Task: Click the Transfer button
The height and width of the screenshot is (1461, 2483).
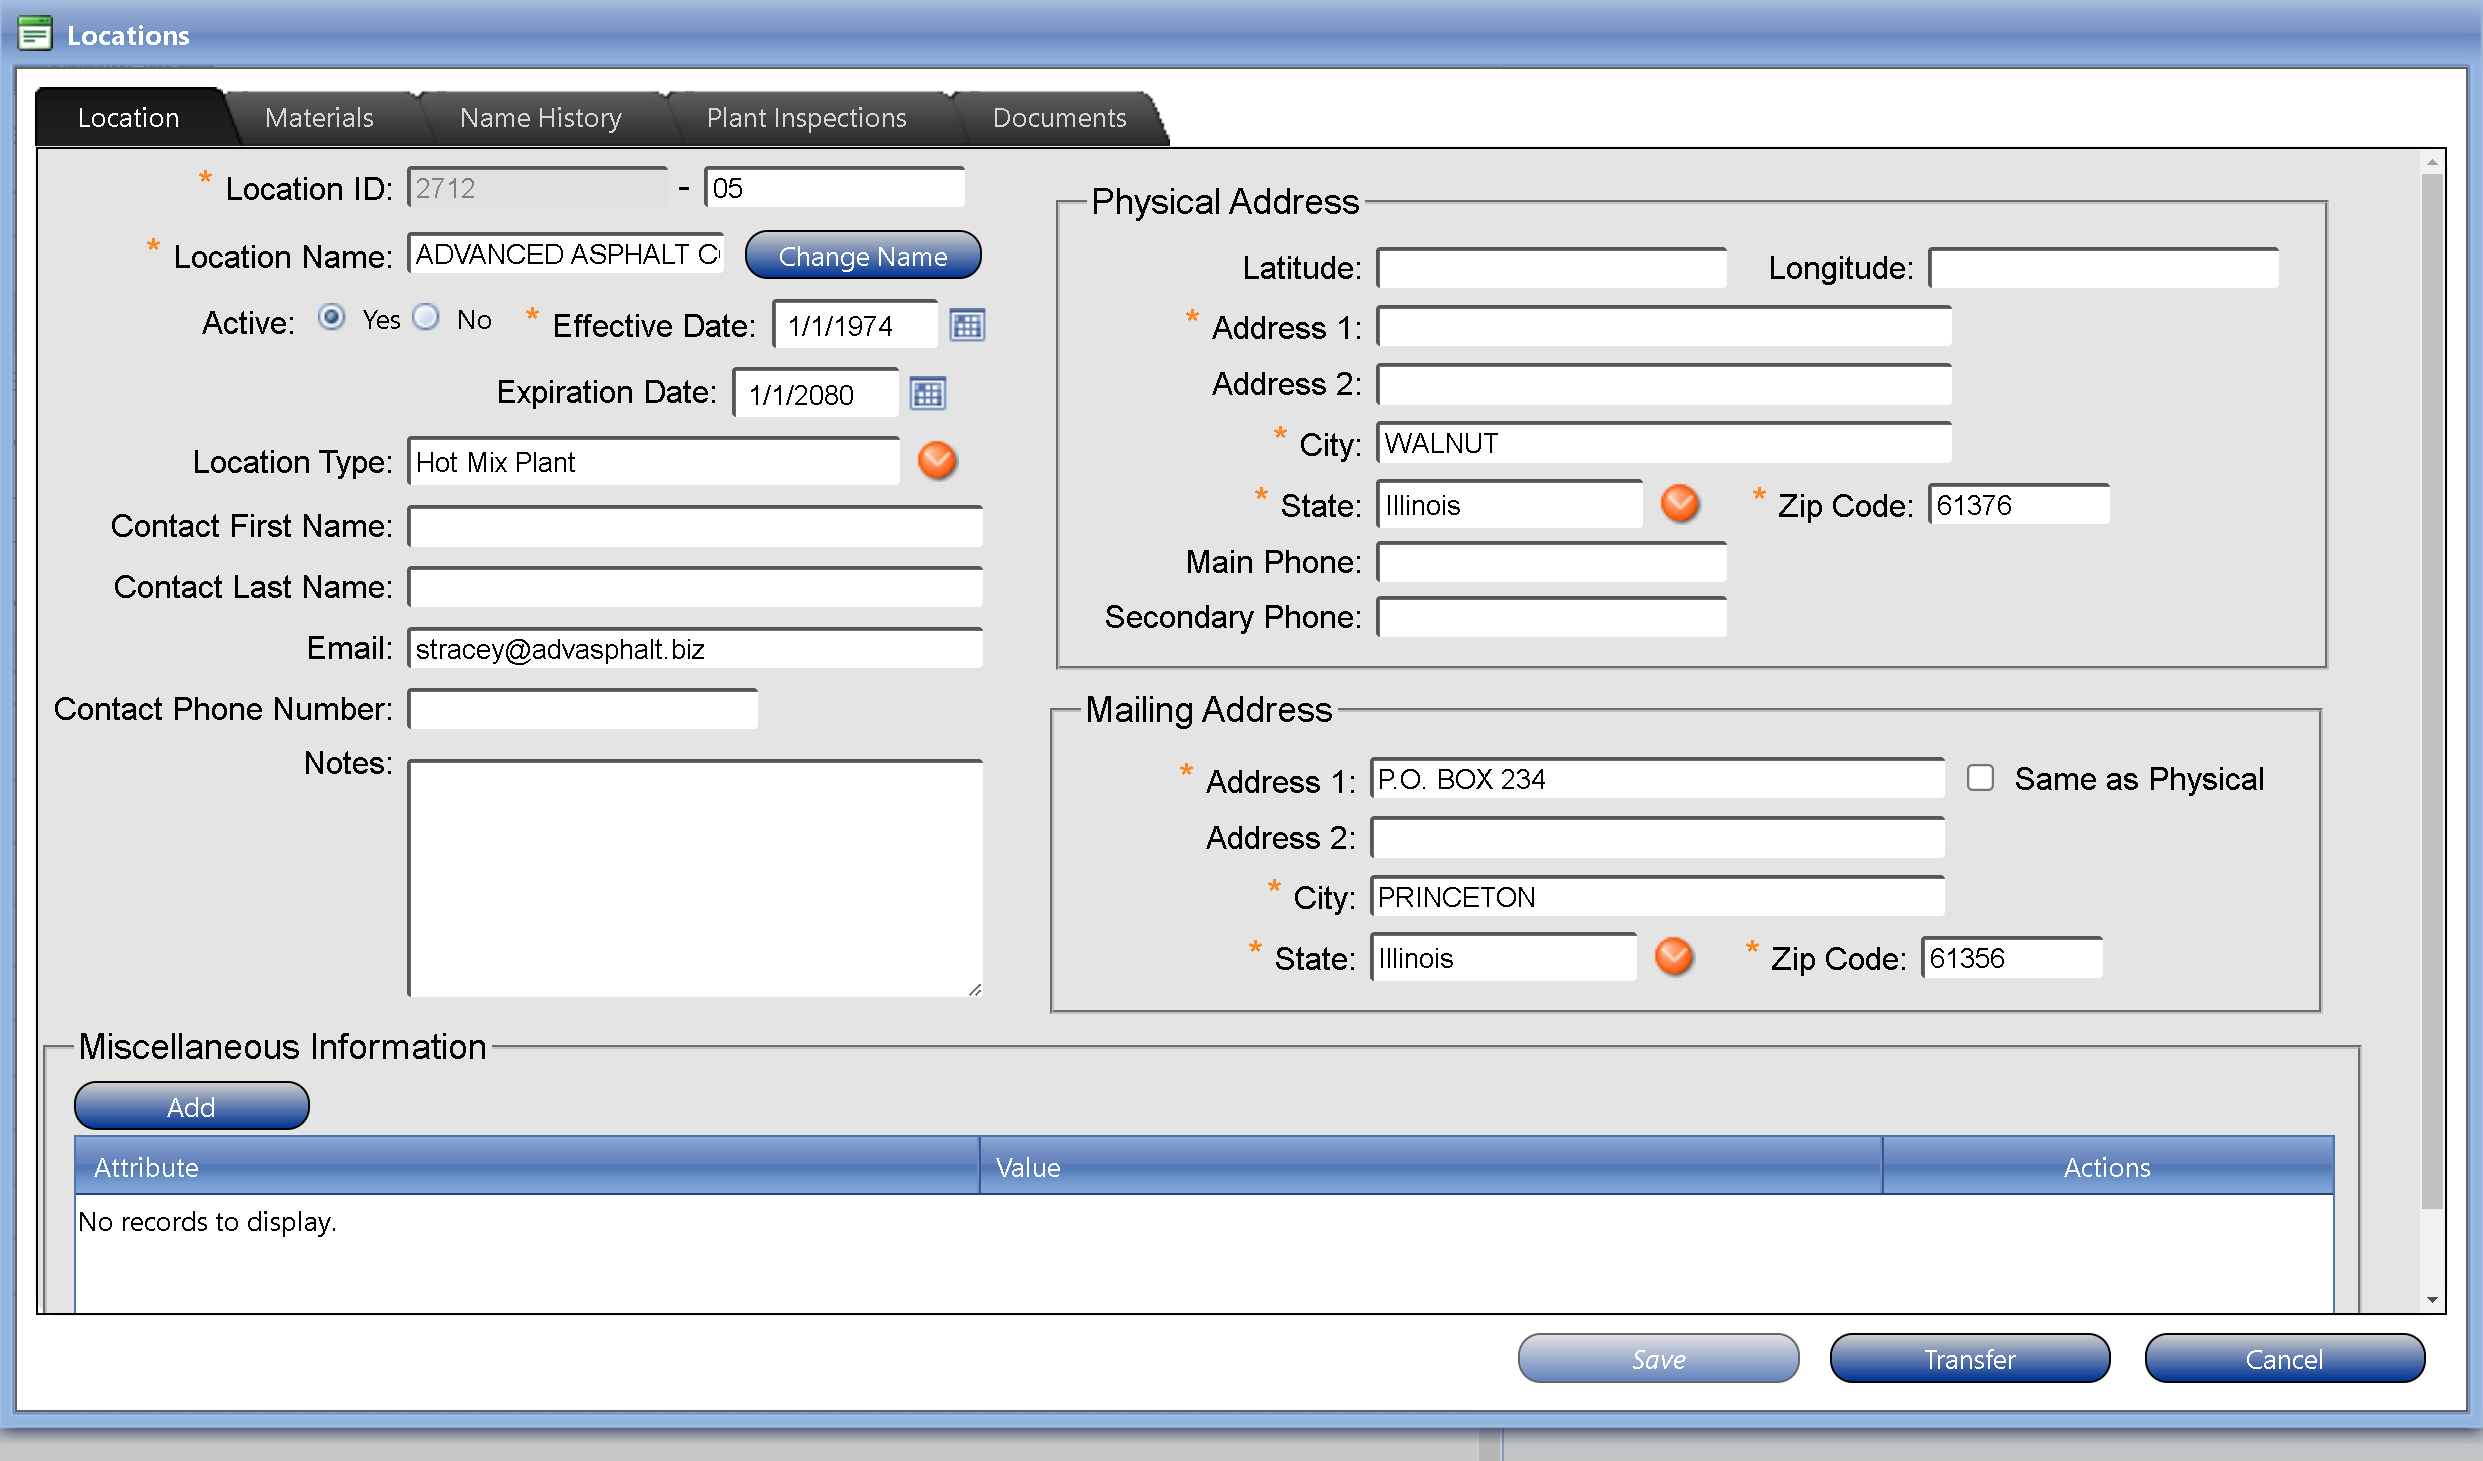Action: click(x=1969, y=1359)
